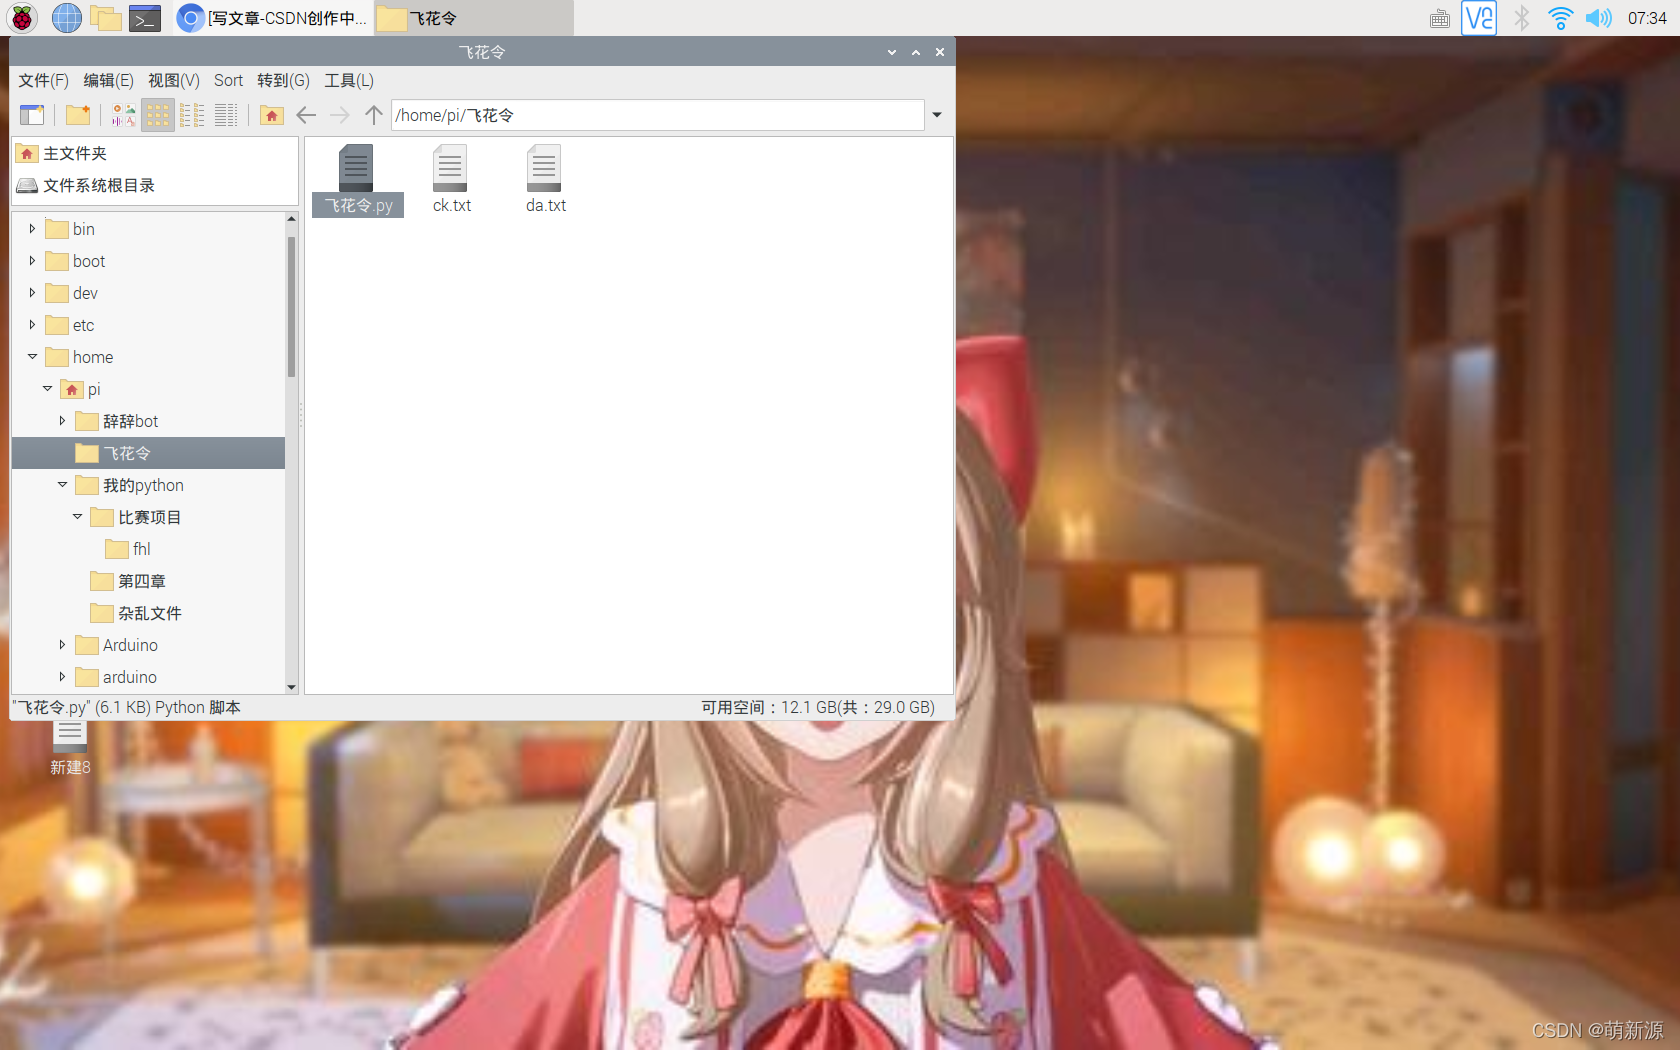Expand the 辞辞bot folder node
Screen dimensions: 1680x1050
62,421
